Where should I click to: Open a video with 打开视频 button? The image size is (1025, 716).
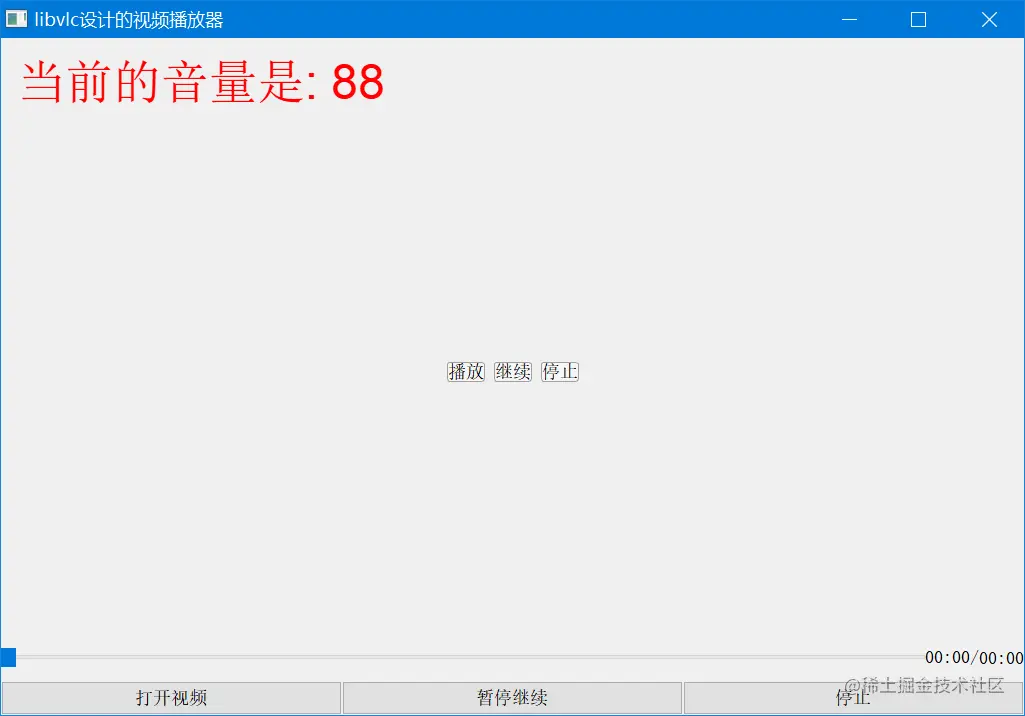click(x=171, y=698)
